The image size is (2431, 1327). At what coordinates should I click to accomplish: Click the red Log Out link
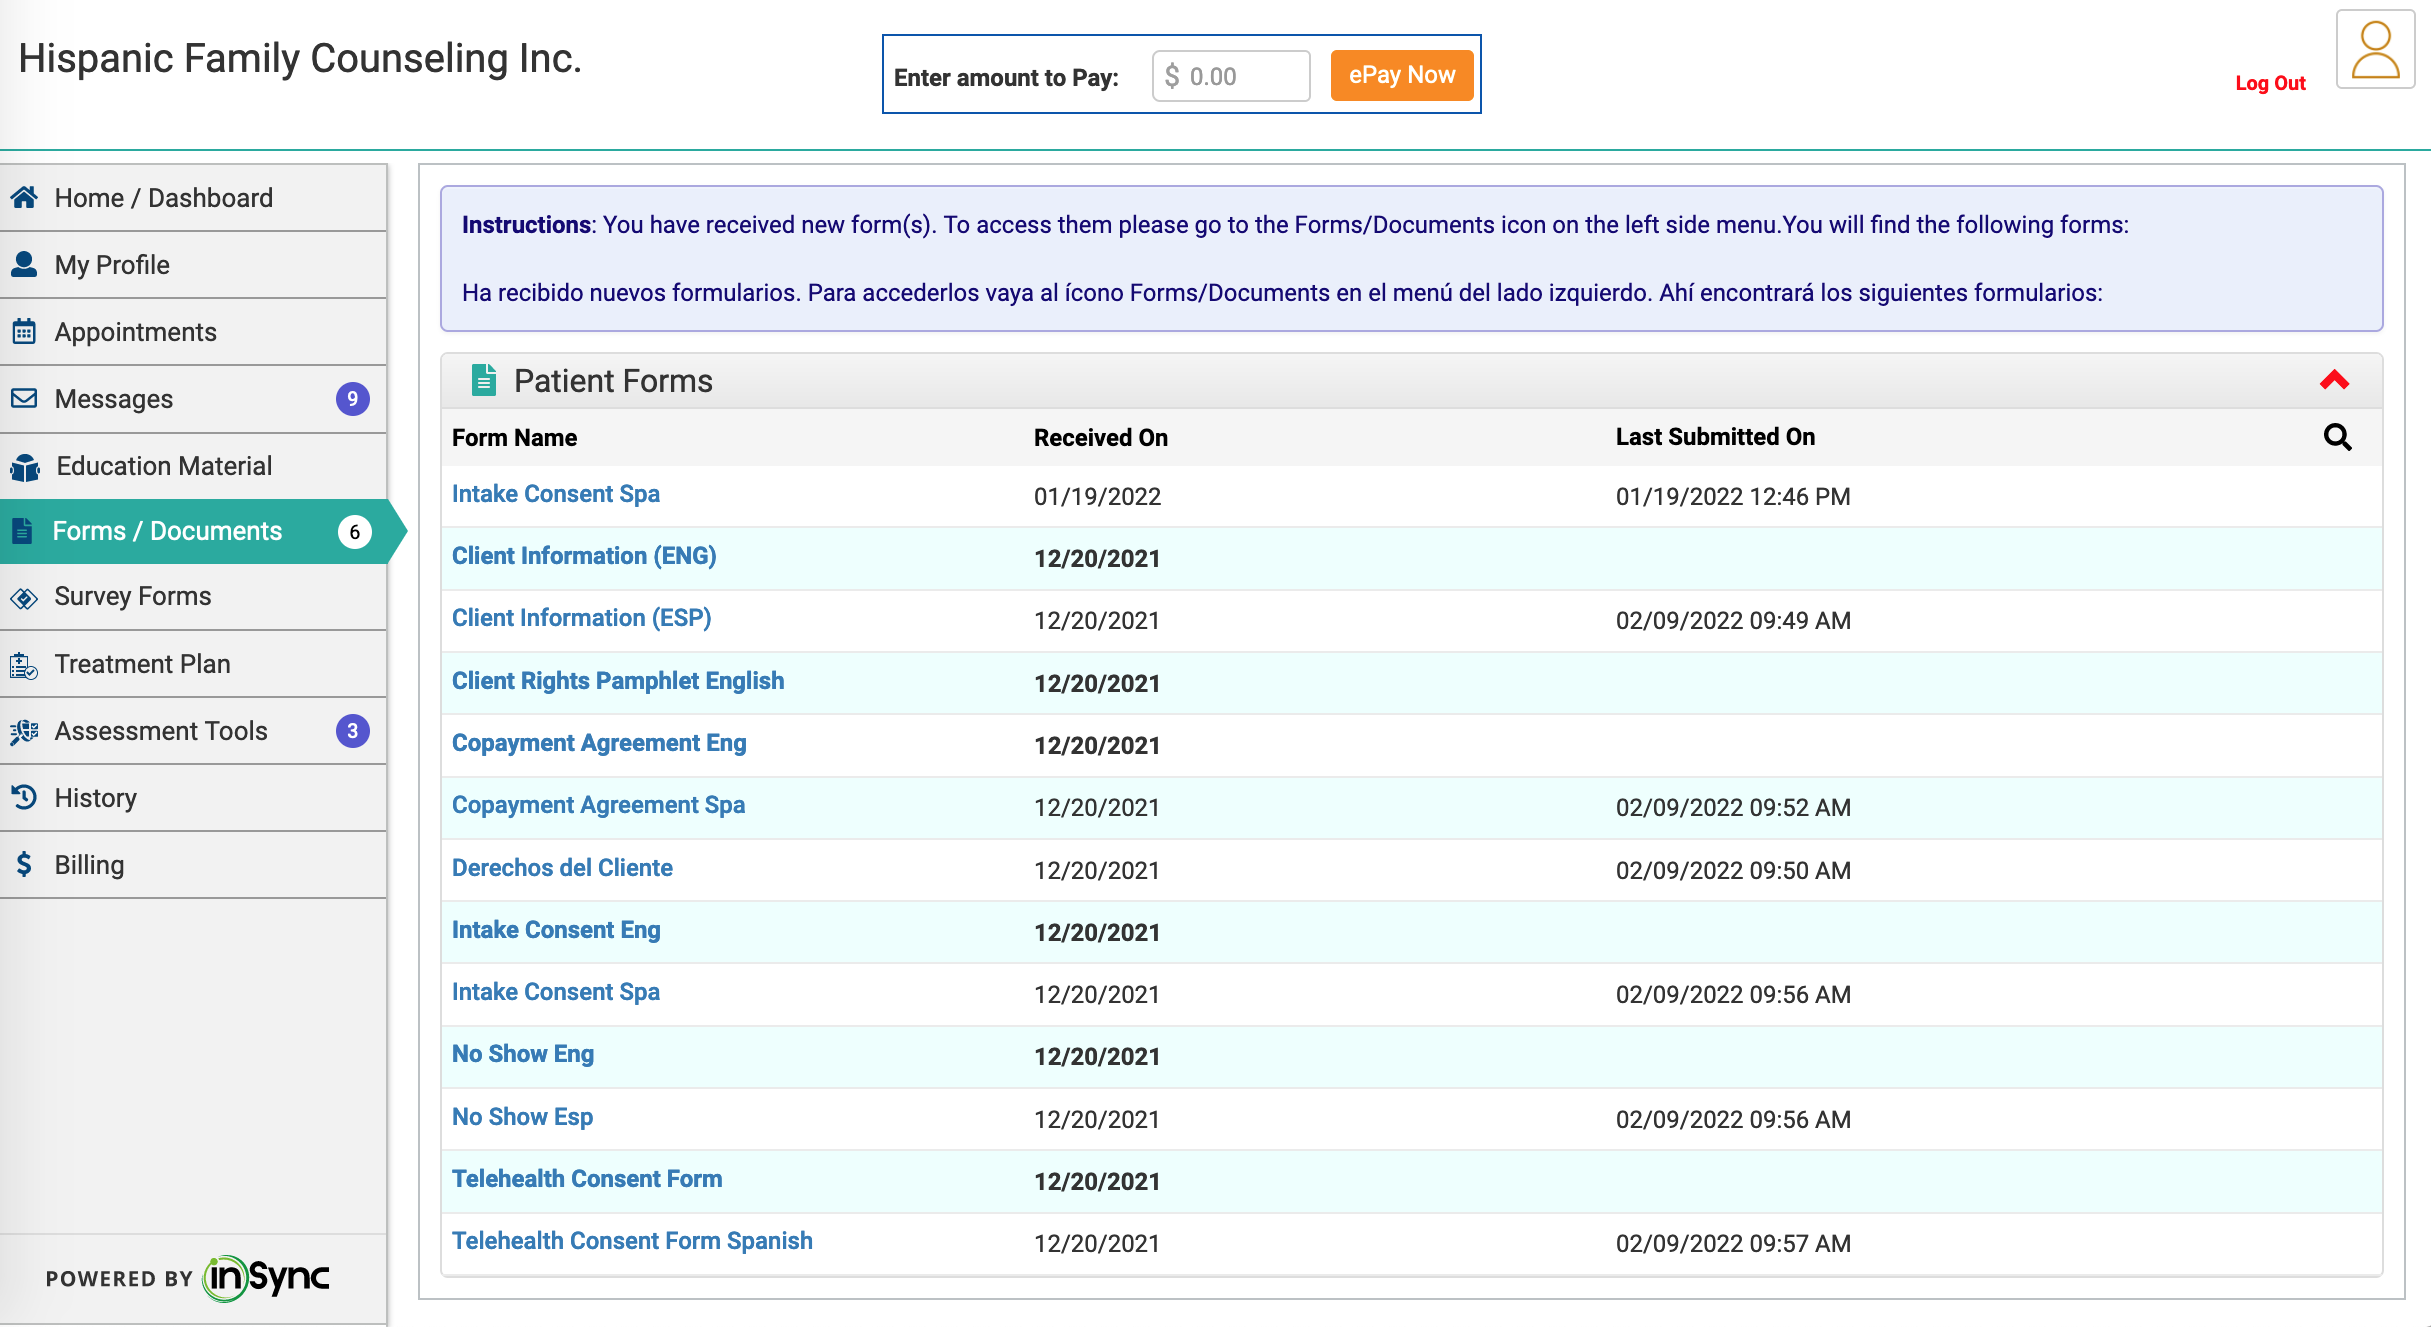click(x=2270, y=83)
